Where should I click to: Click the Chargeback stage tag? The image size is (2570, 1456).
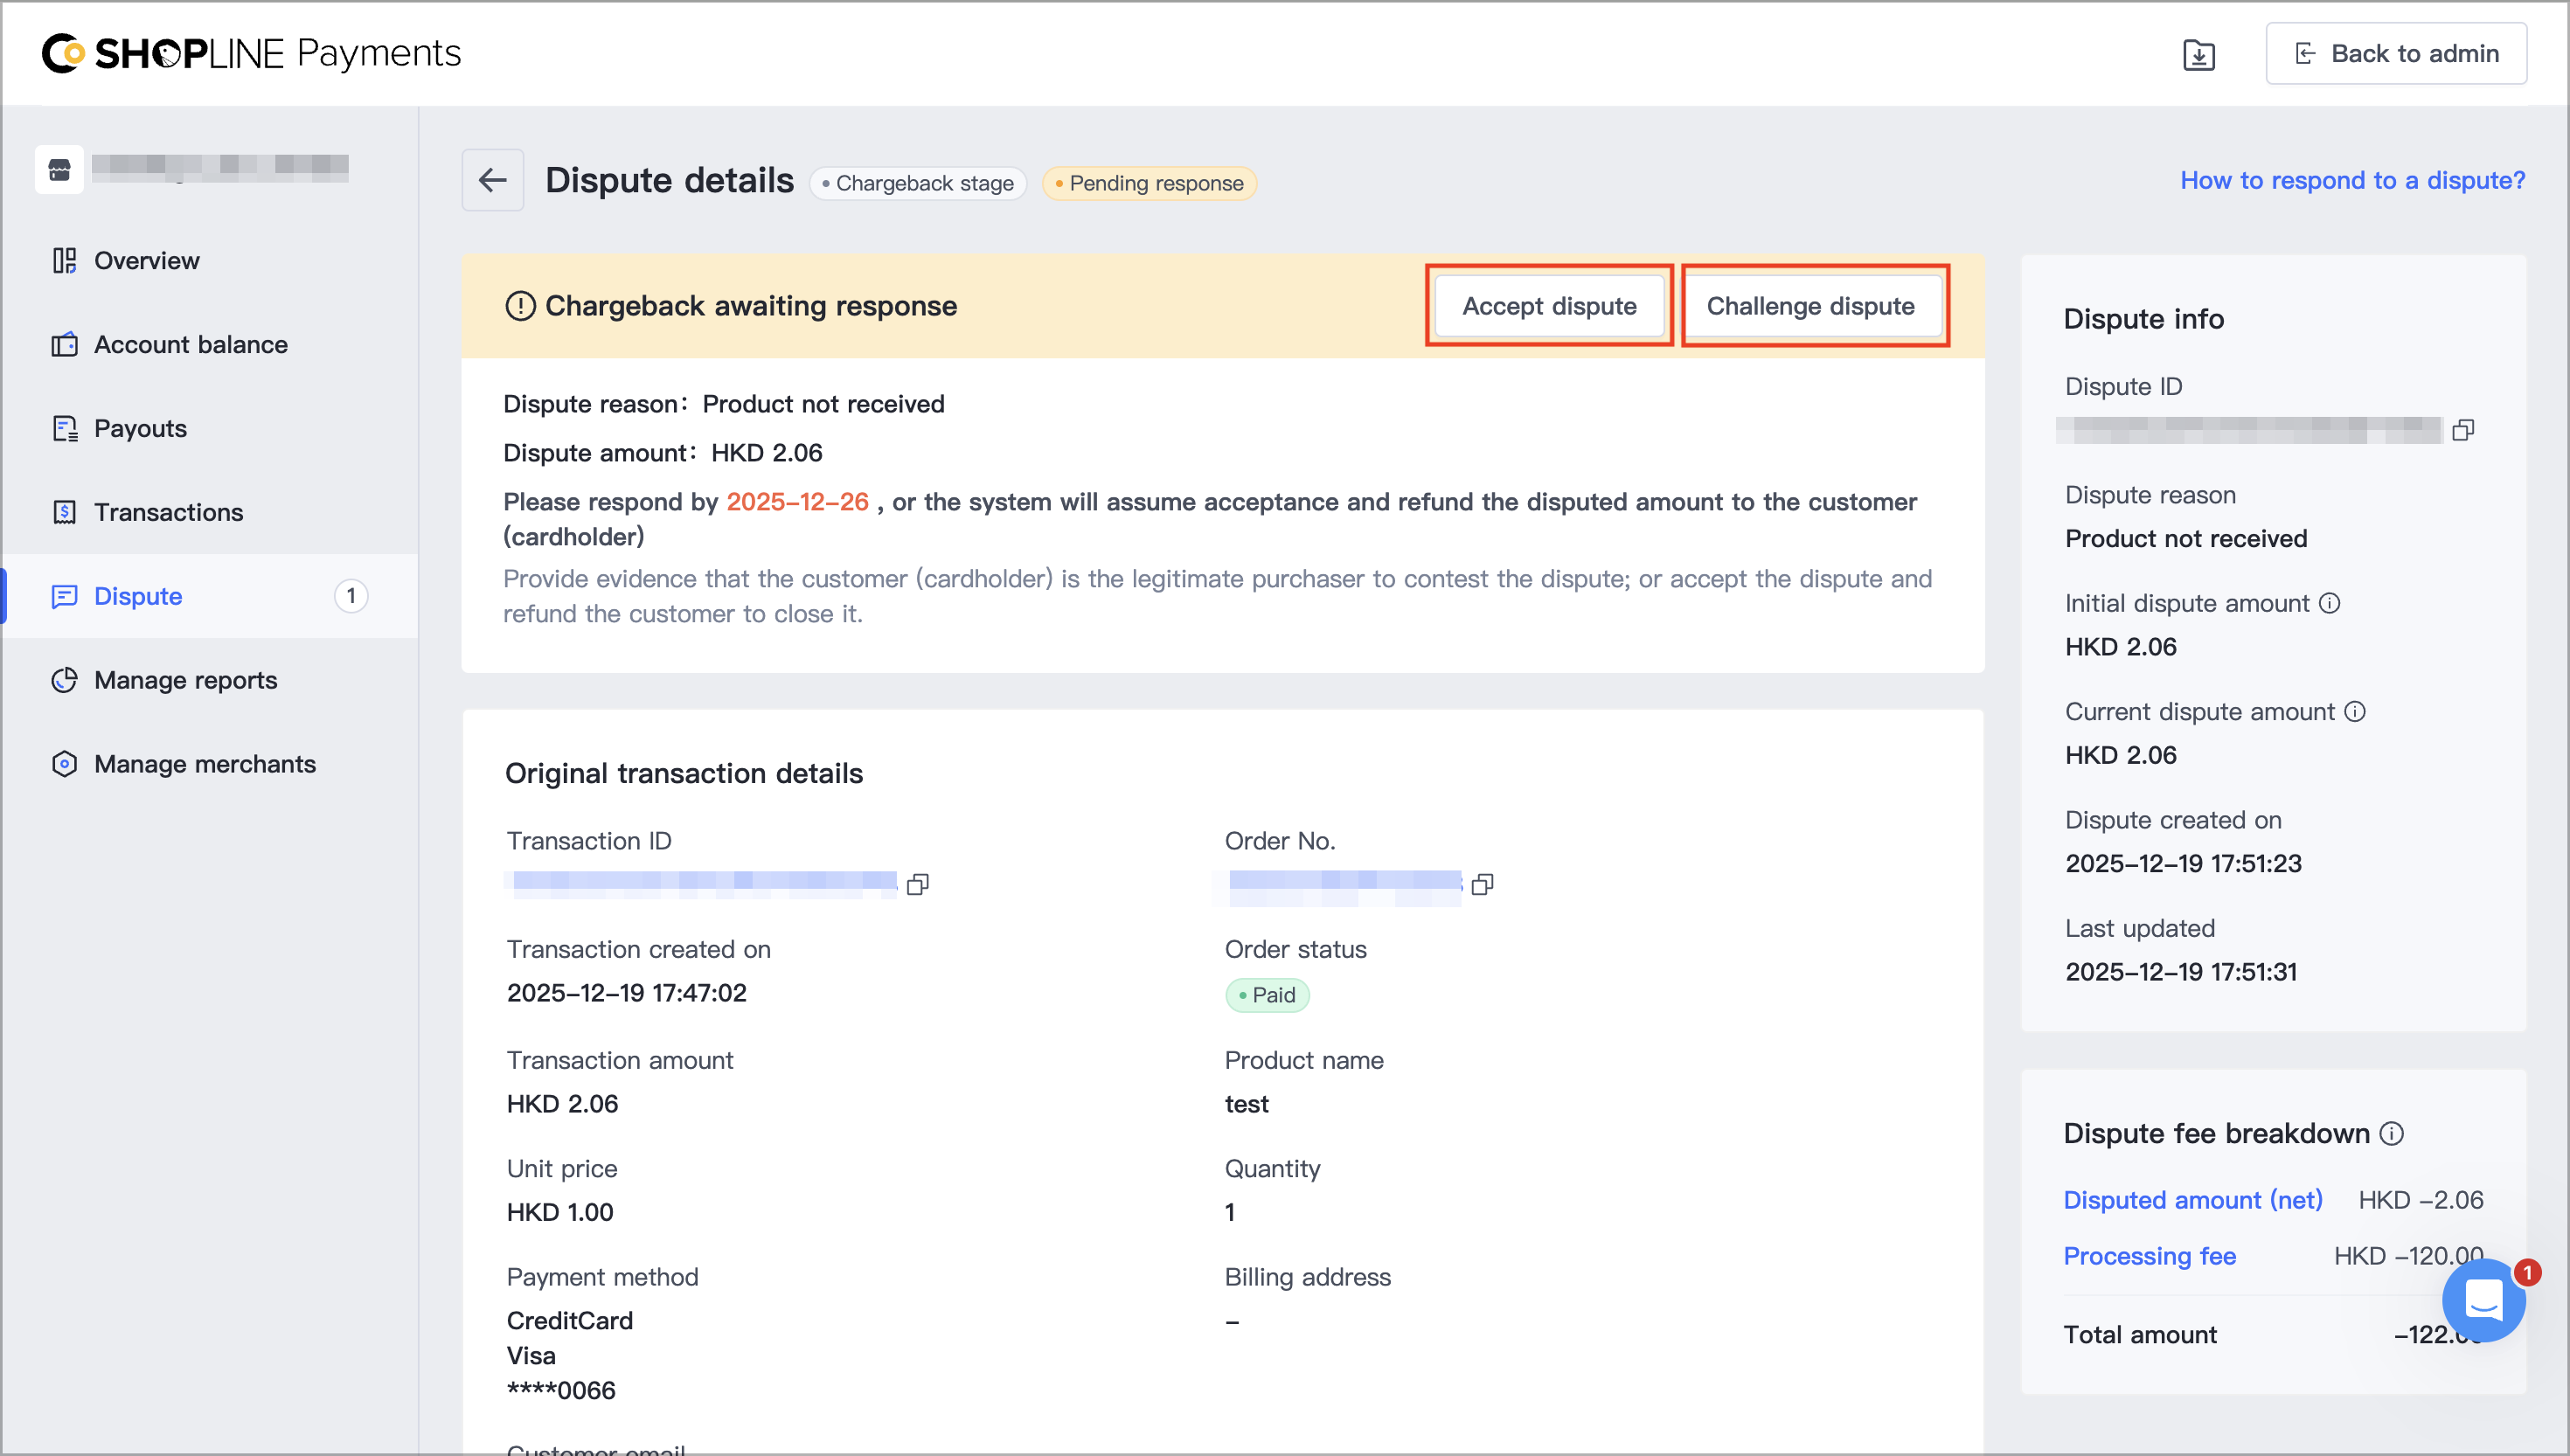click(917, 183)
